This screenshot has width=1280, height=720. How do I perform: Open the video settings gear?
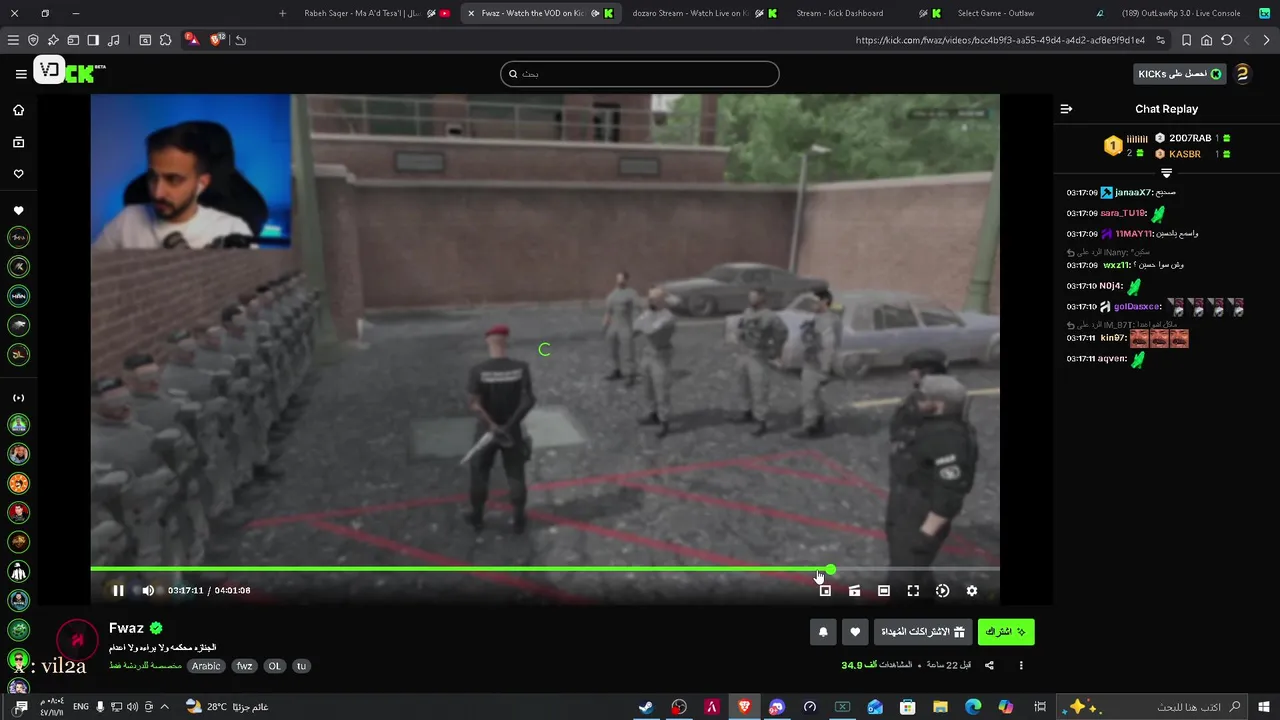point(971,591)
